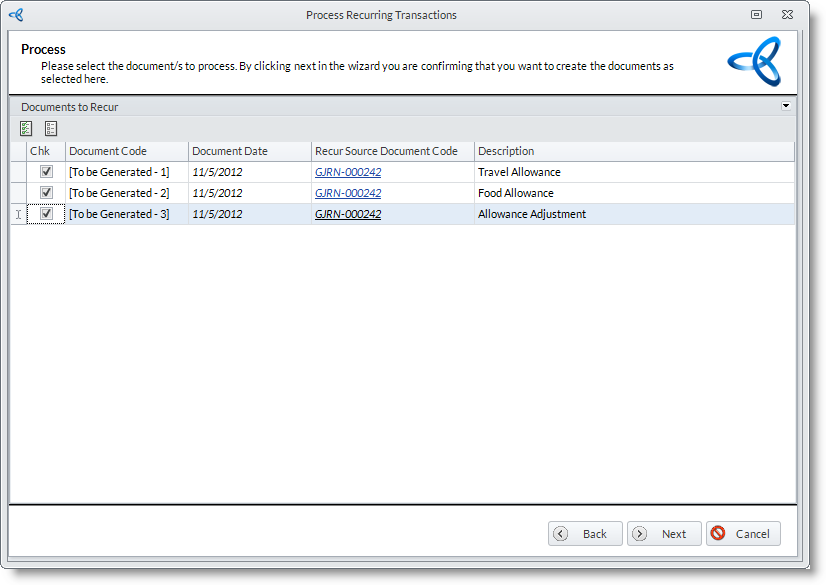
Task: Toggle the Food Allowance row checkbox
Action: 46,193
